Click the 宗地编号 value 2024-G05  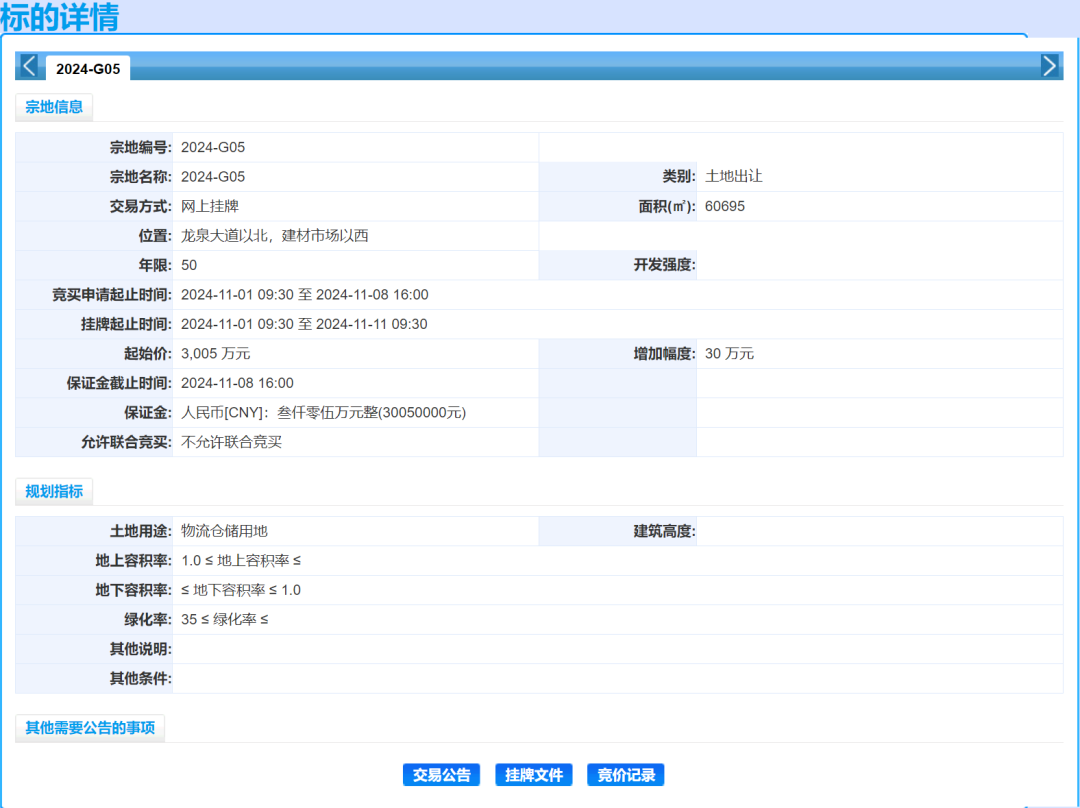pyautogui.click(x=213, y=147)
